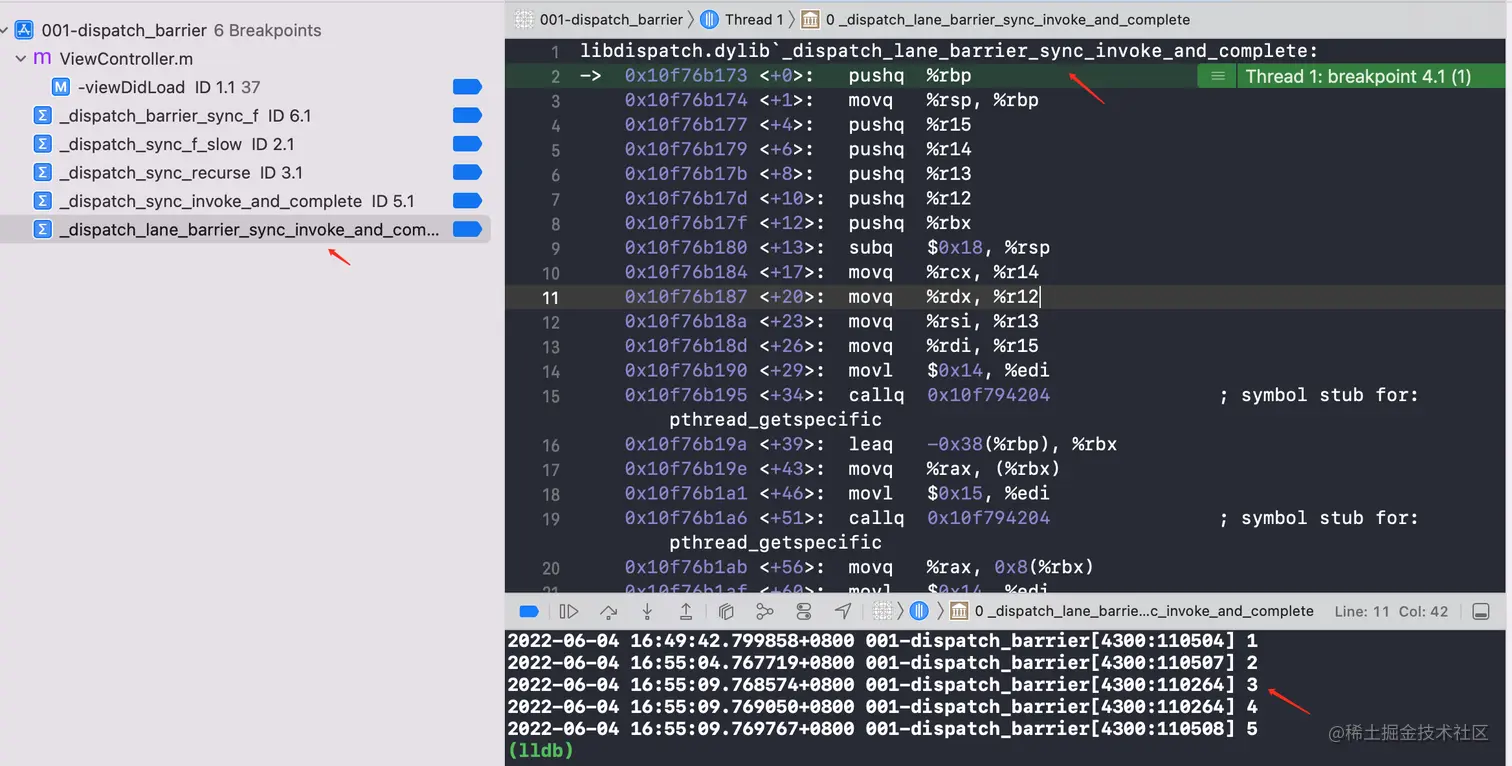Continue program execution in the debug bar

click(569, 611)
